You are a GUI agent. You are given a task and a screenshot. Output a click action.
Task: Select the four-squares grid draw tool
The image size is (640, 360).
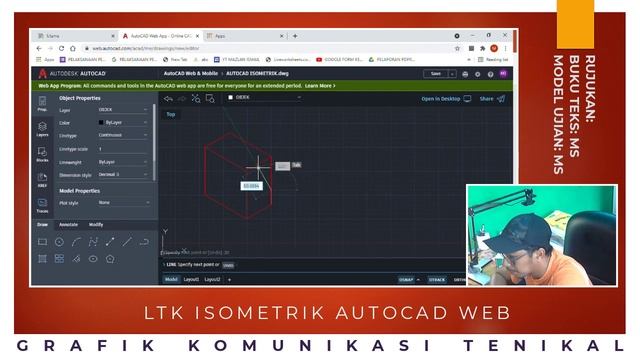59,259
